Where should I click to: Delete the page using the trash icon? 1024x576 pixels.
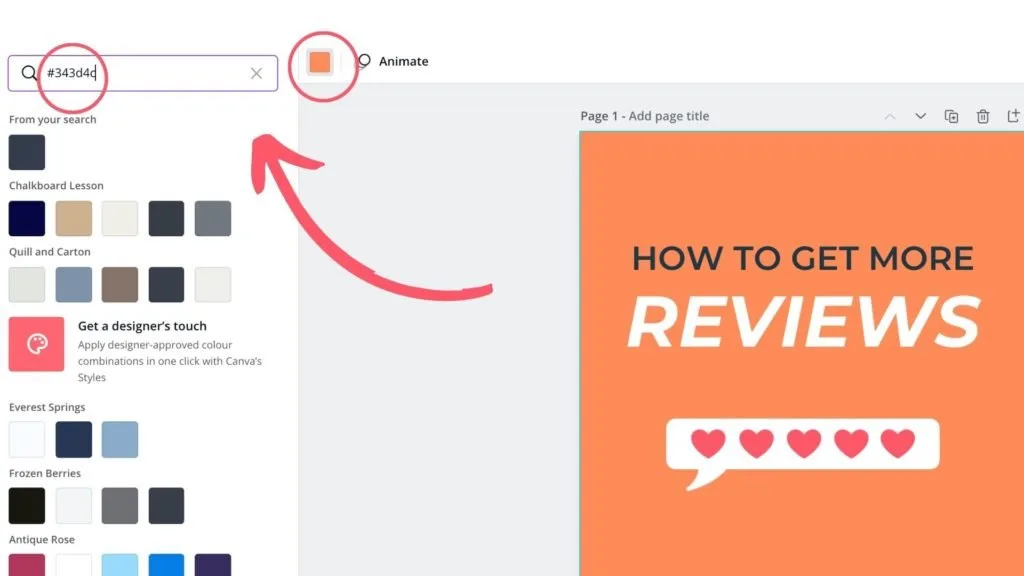(x=983, y=116)
